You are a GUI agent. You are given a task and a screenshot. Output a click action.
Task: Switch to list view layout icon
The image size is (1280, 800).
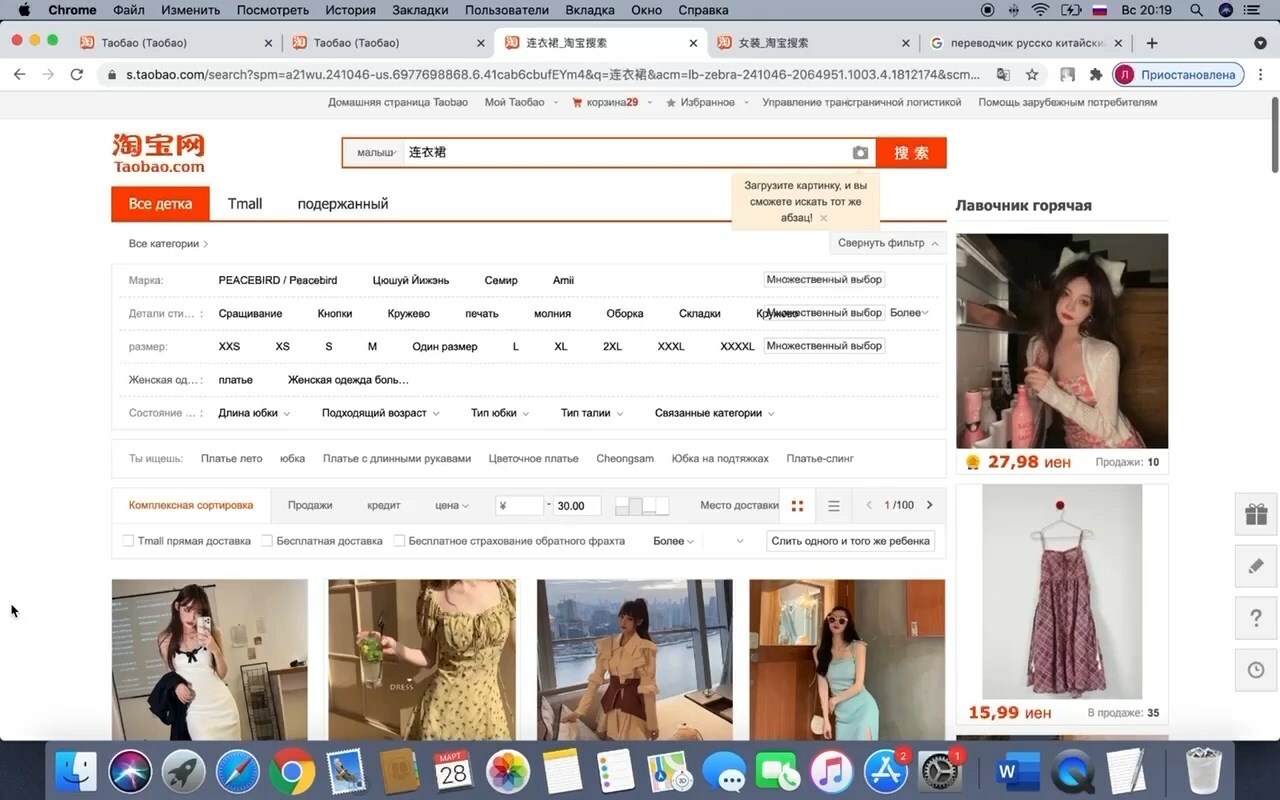[x=834, y=506]
